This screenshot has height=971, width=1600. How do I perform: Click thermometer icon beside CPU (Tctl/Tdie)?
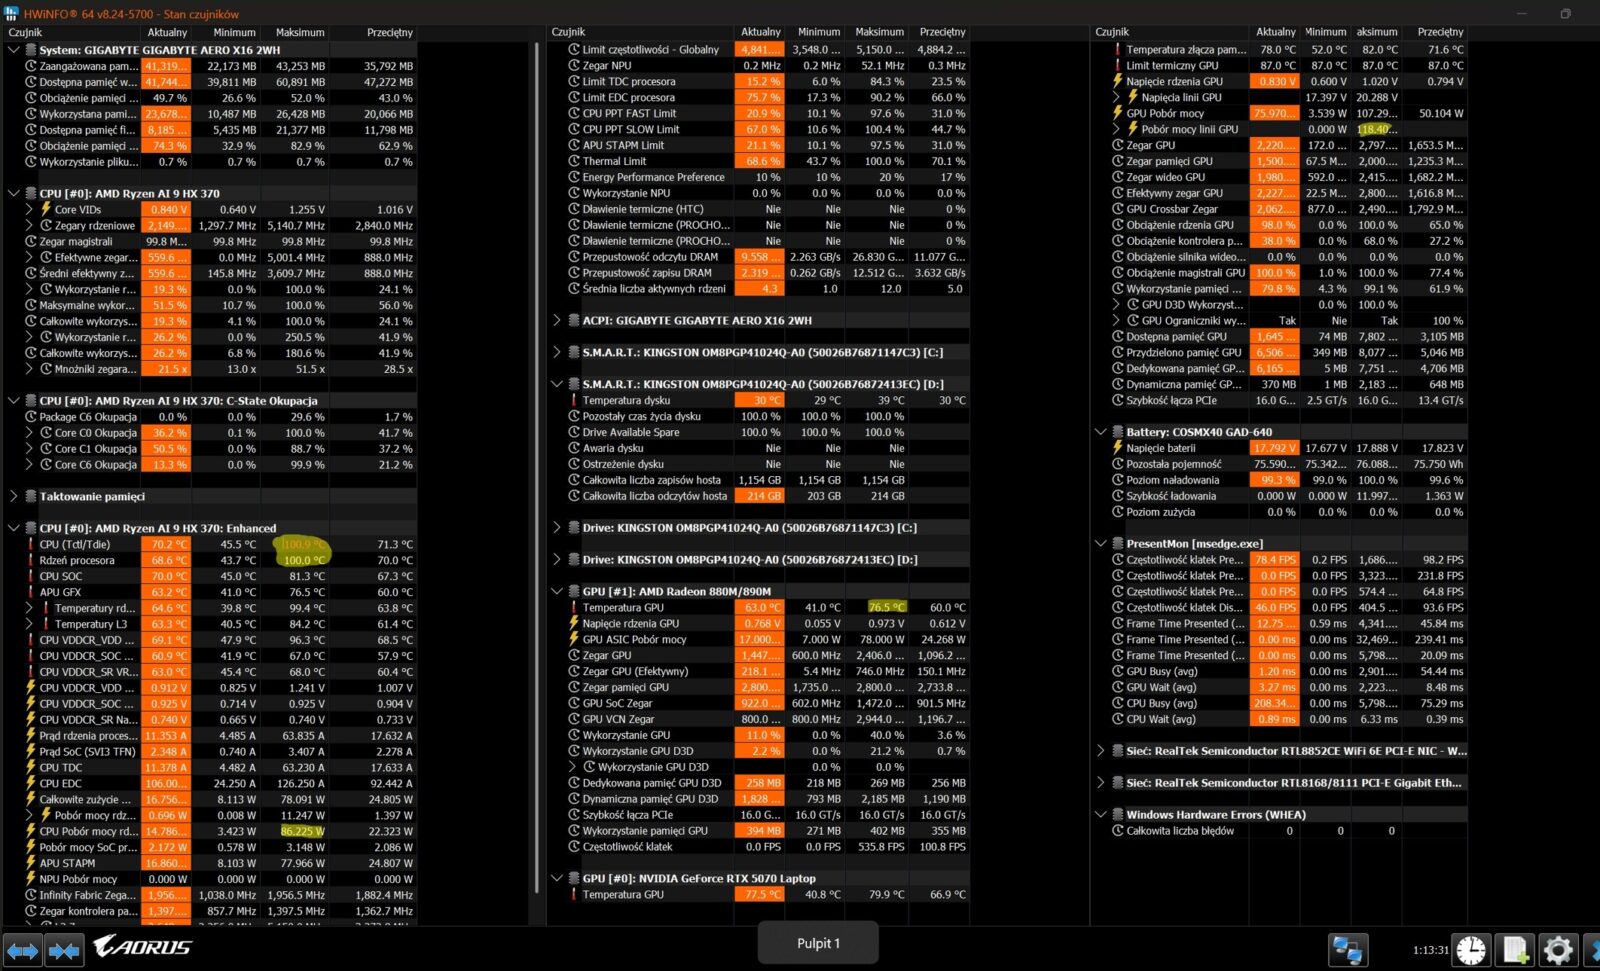30,545
